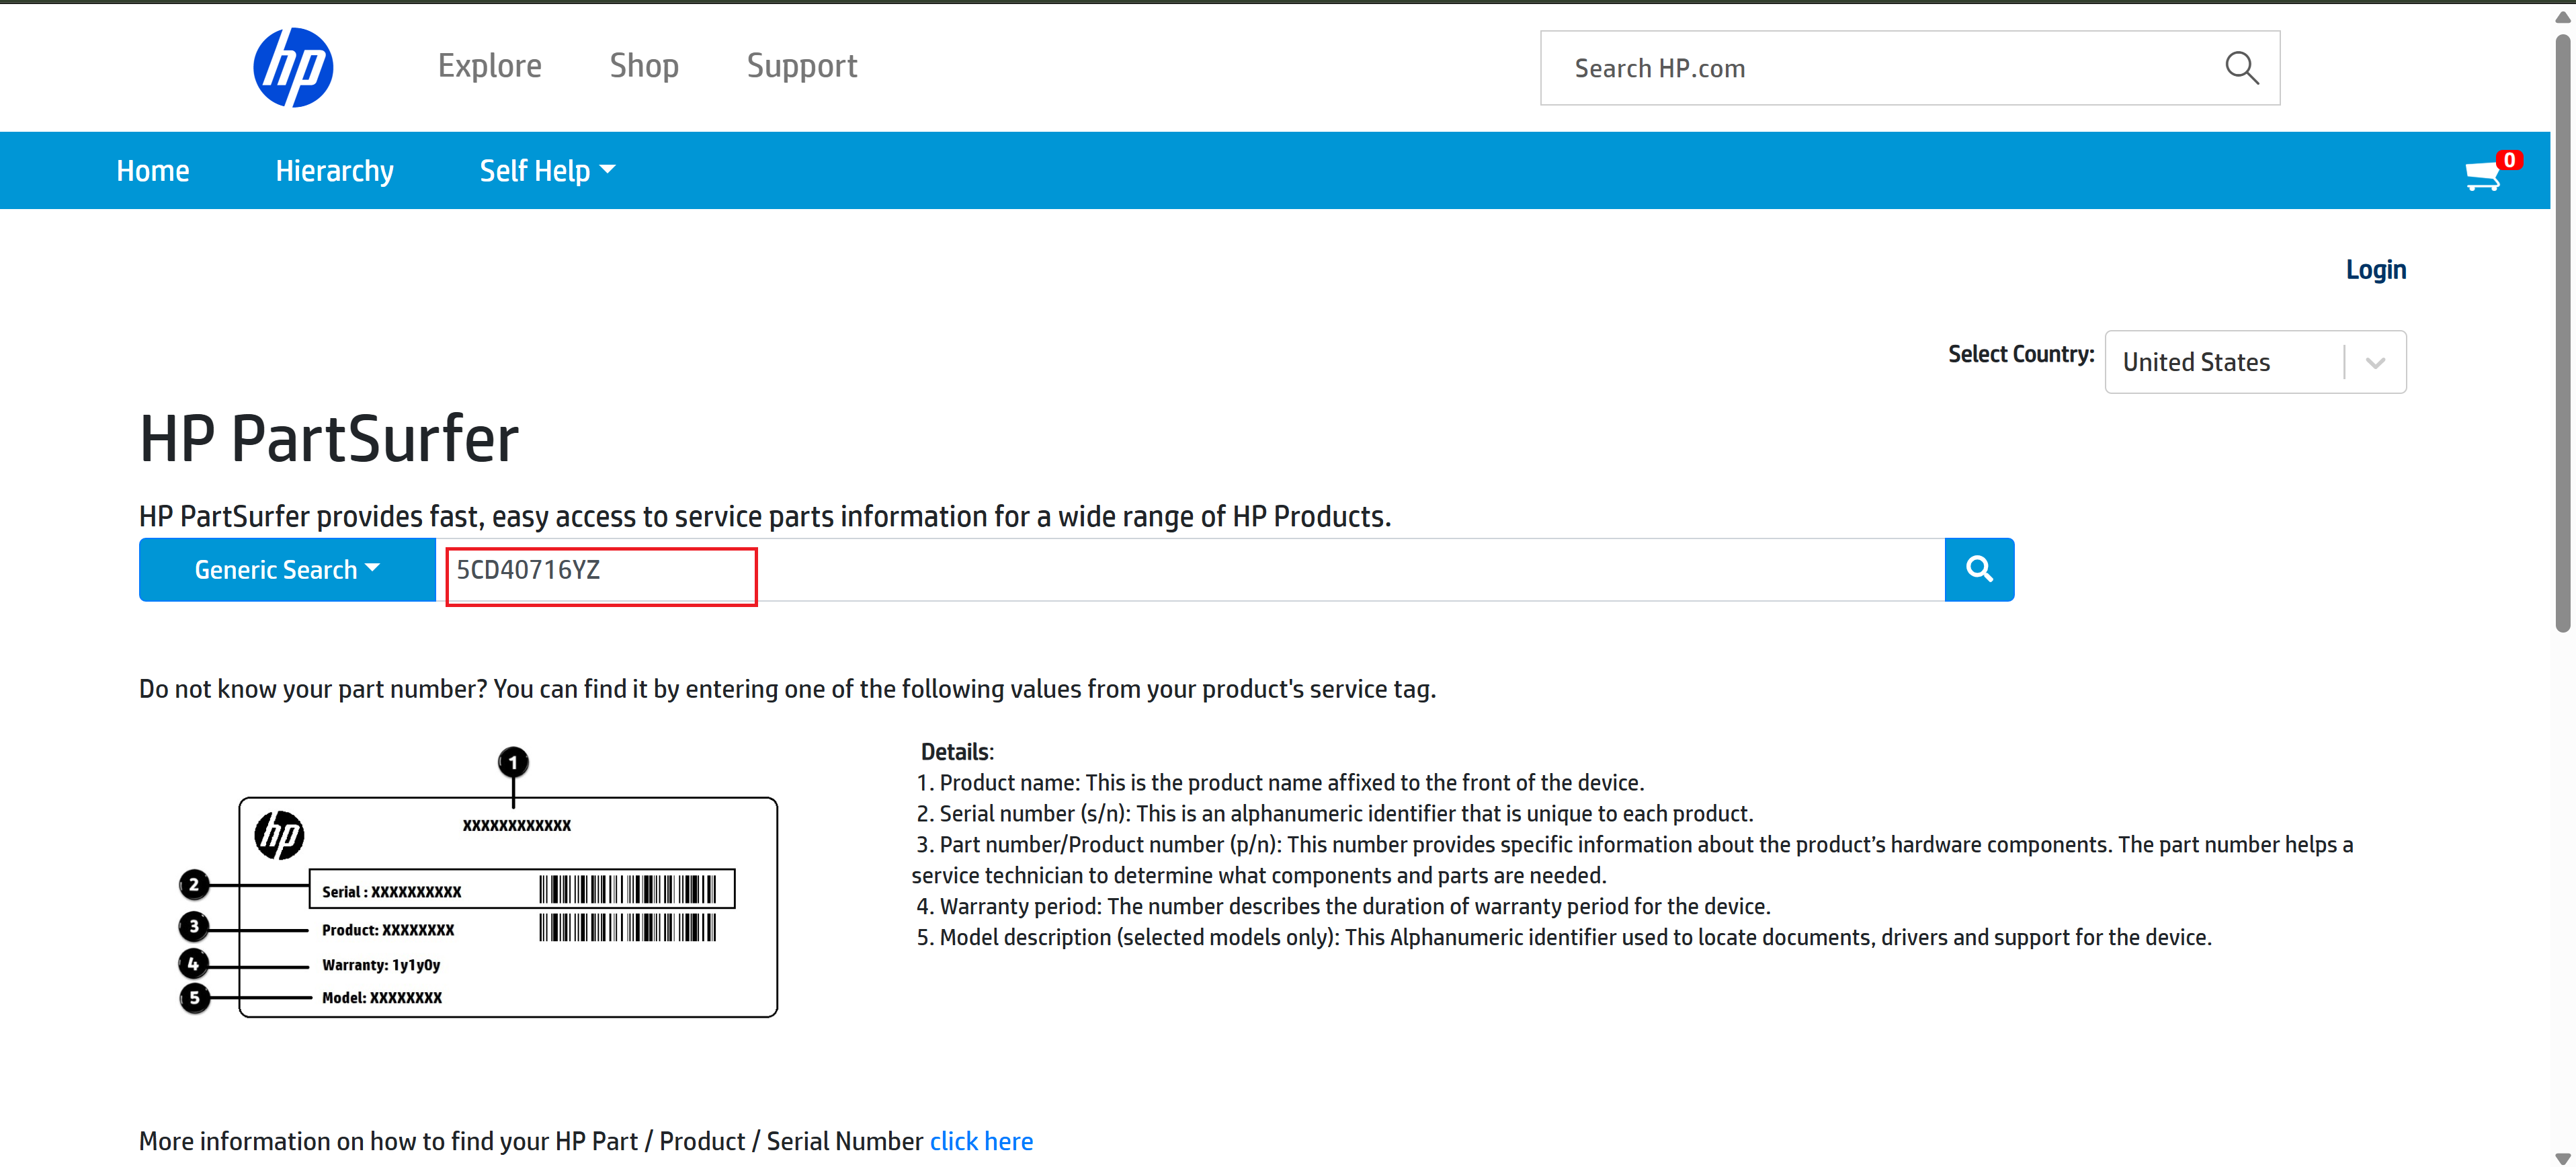This screenshot has width=2576, height=1167.
Task: Click the scrollbar down arrow
Action: 2562,1158
